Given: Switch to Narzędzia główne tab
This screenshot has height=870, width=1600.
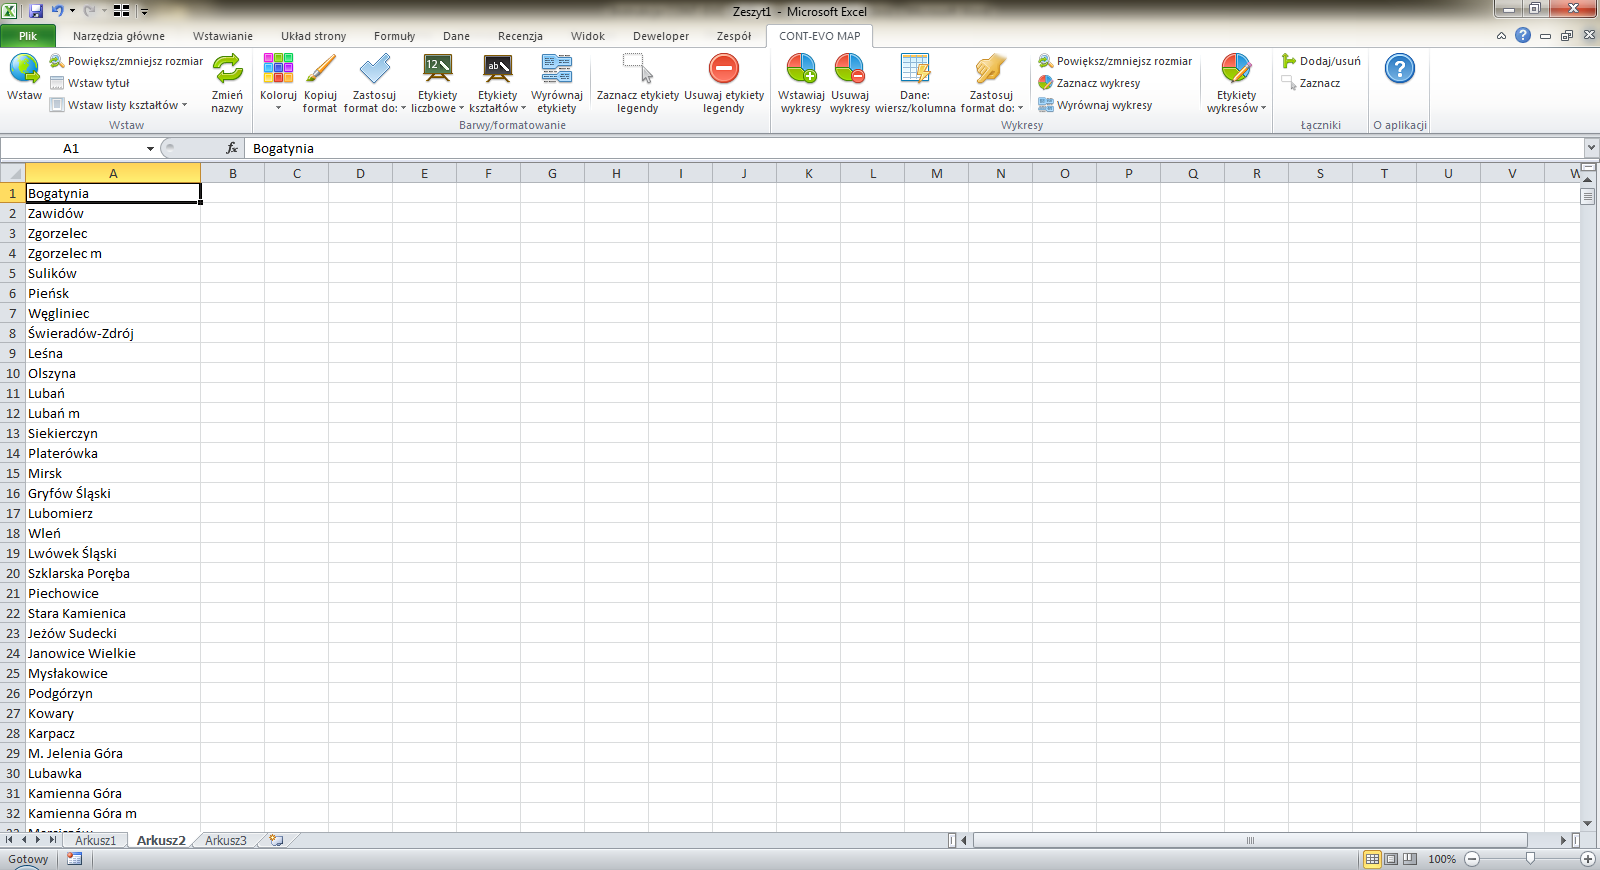Looking at the screenshot, I should (119, 36).
